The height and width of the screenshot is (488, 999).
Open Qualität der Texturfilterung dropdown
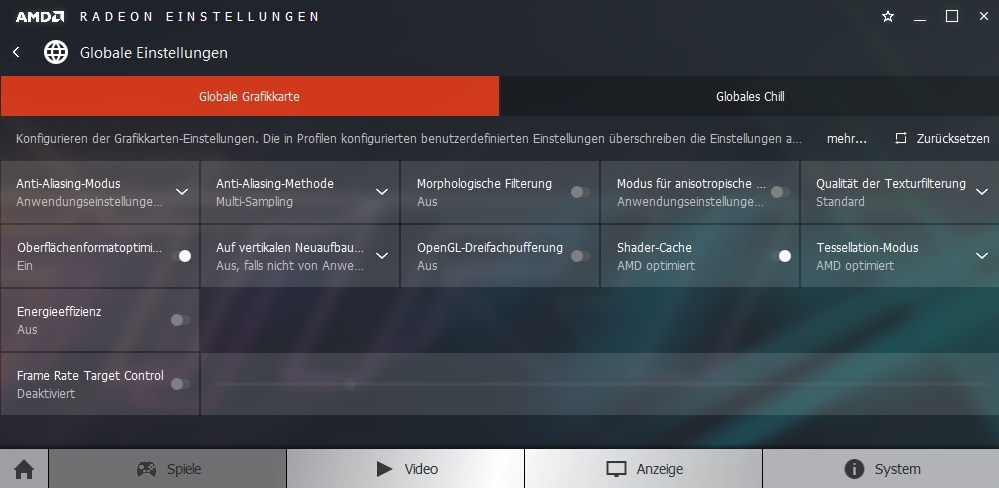(981, 192)
